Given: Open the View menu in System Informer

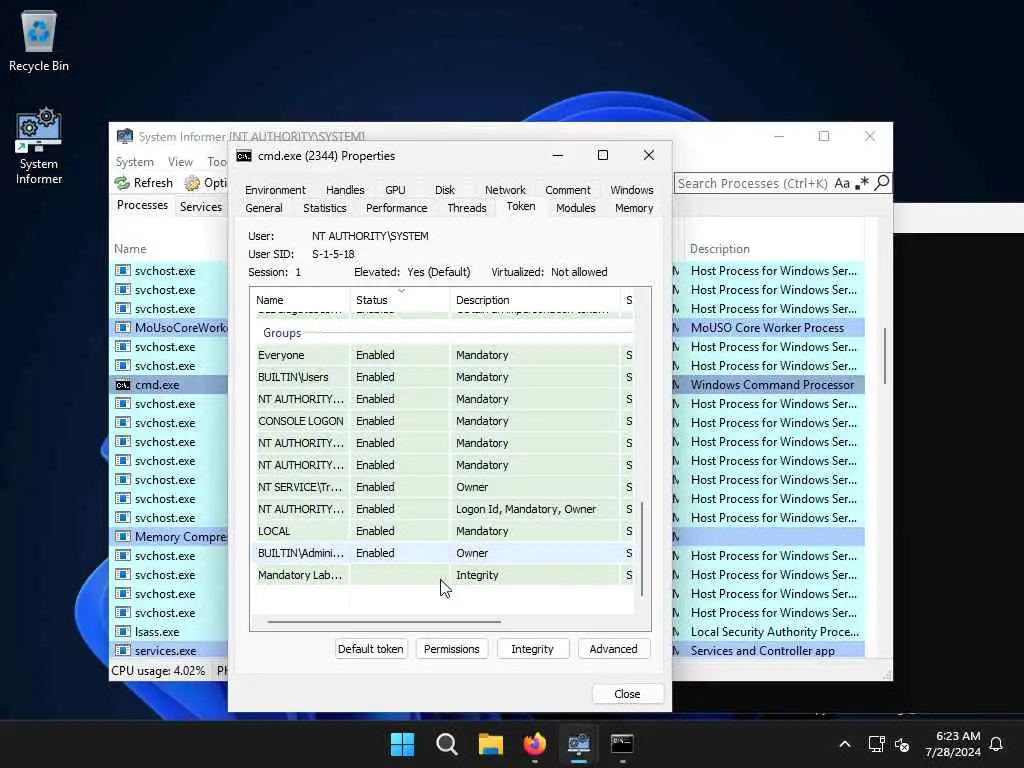Looking at the screenshot, I should point(180,161).
